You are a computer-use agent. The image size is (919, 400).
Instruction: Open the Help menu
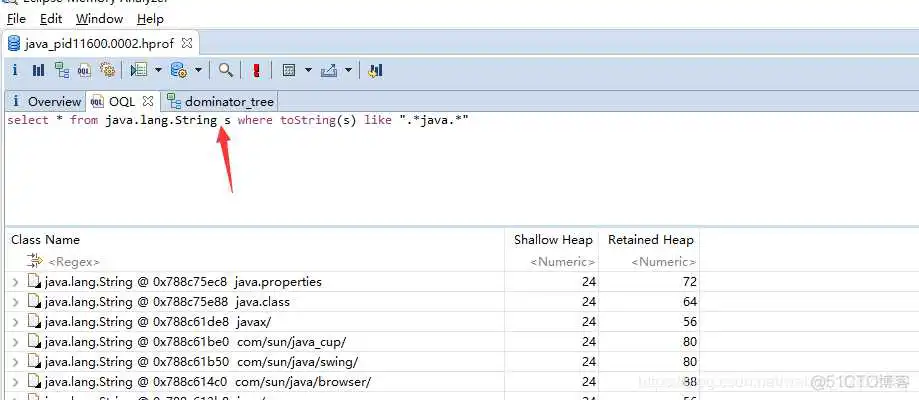(x=150, y=19)
